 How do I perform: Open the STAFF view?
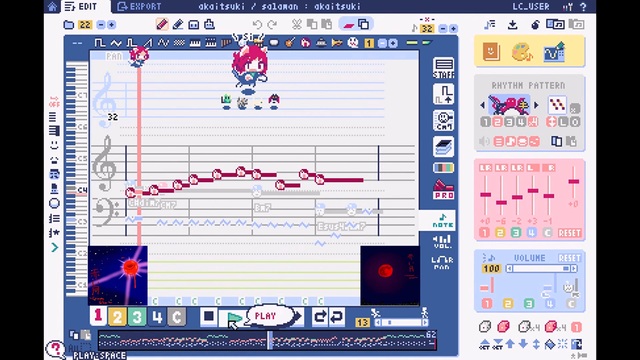(x=443, y=68)
